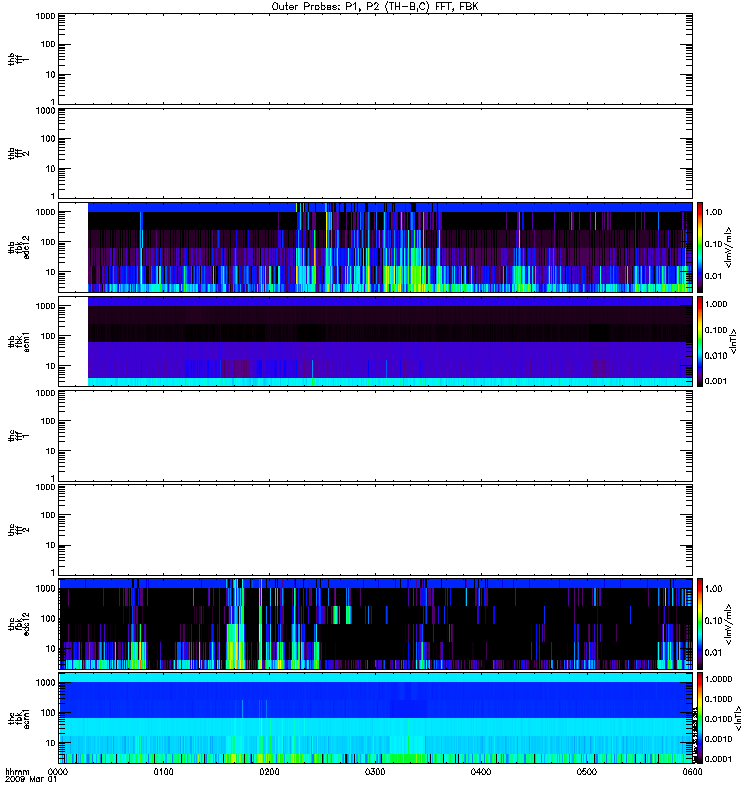Click the 'hhmm' axis unit label
The image size is (750, 800).
17,772
